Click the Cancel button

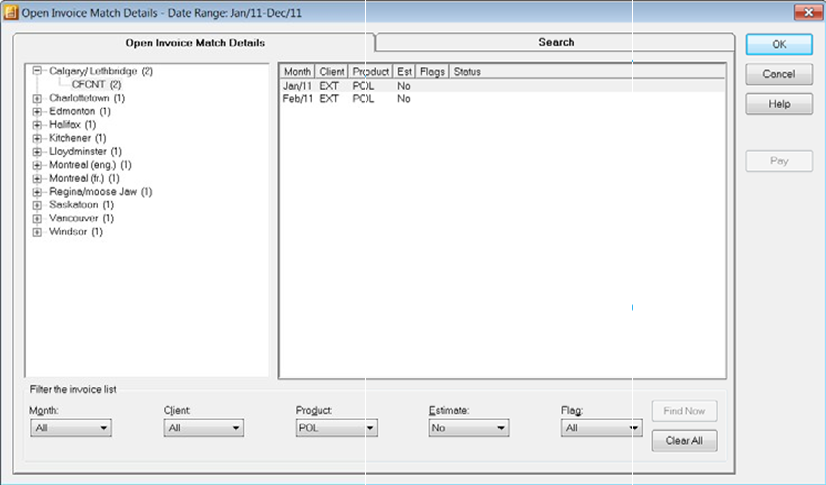tap(779, 74)
